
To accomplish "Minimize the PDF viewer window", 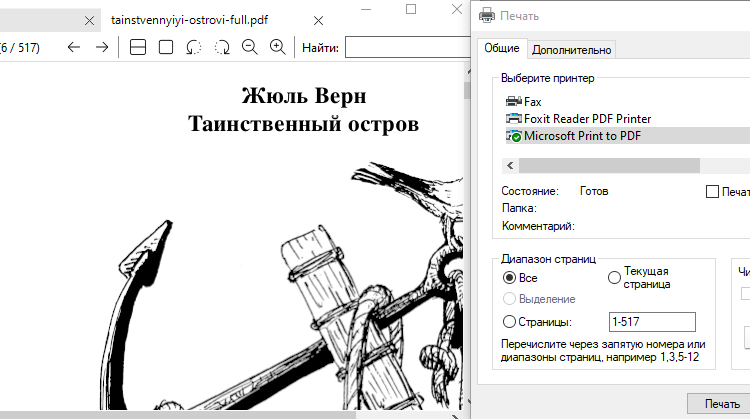I will pos(366,9).
